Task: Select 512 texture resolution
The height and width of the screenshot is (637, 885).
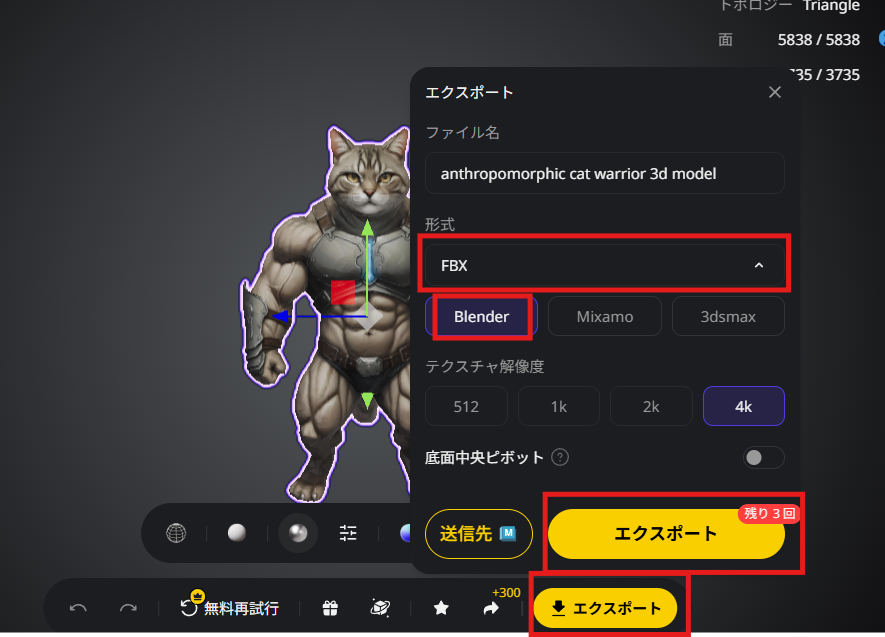Action: (x=466, y=406)
